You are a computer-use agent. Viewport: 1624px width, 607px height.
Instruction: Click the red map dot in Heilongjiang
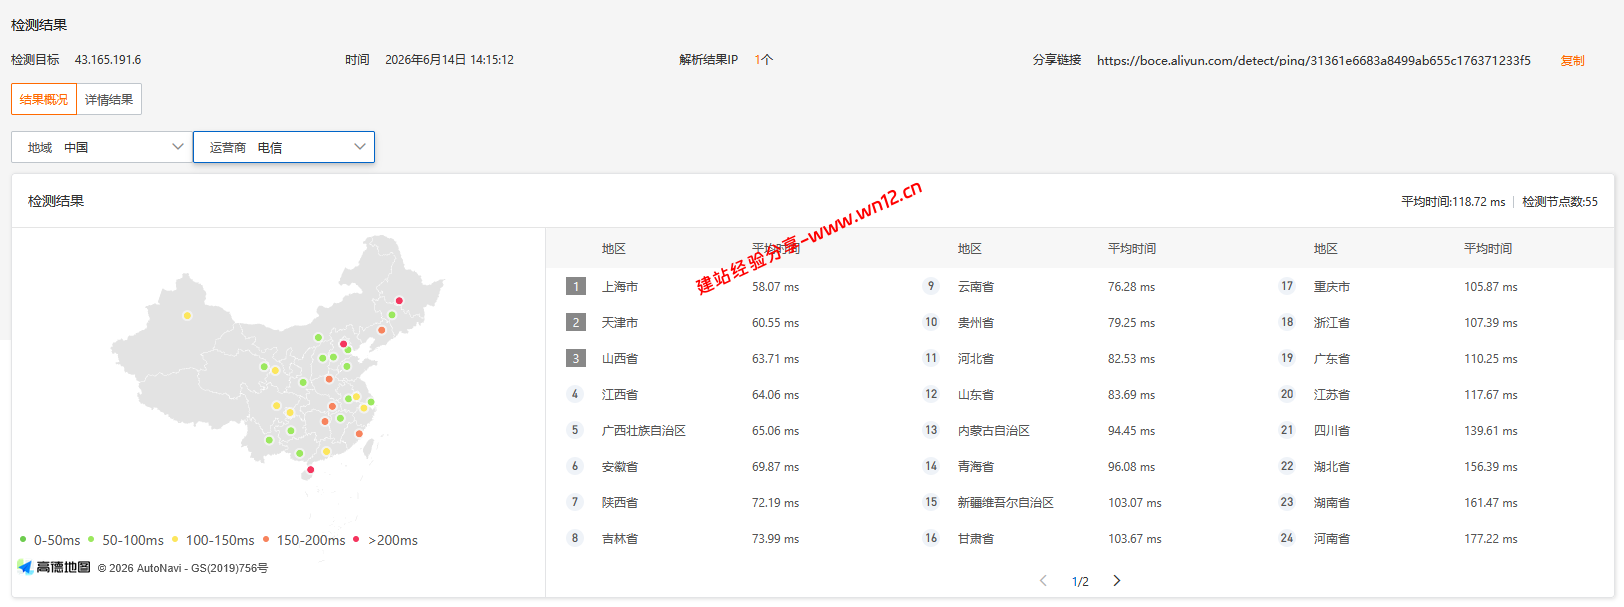pos(399,300)
